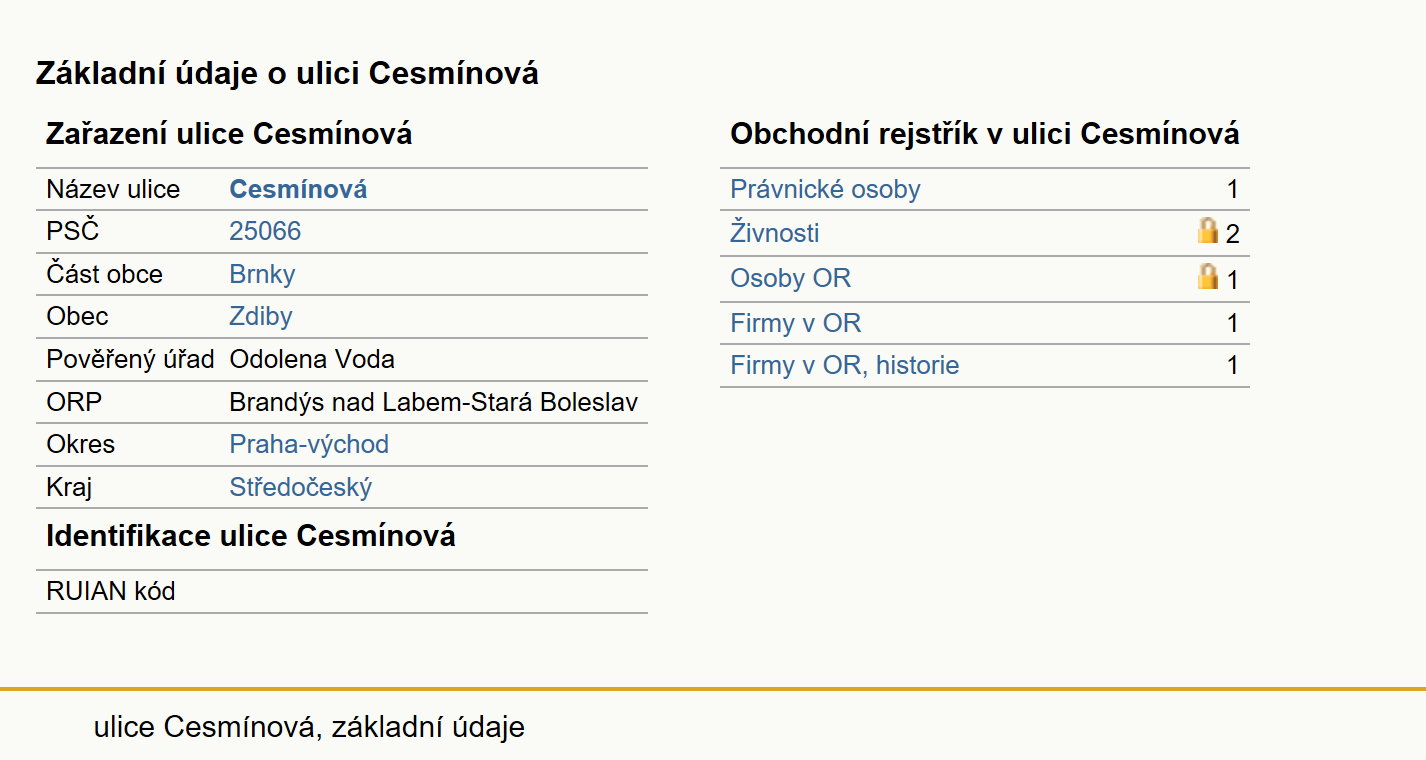This screenshot has height=760, width=1426.
Task: Click the Identifikace ulice Cesmínová heading
Action: 251,536
